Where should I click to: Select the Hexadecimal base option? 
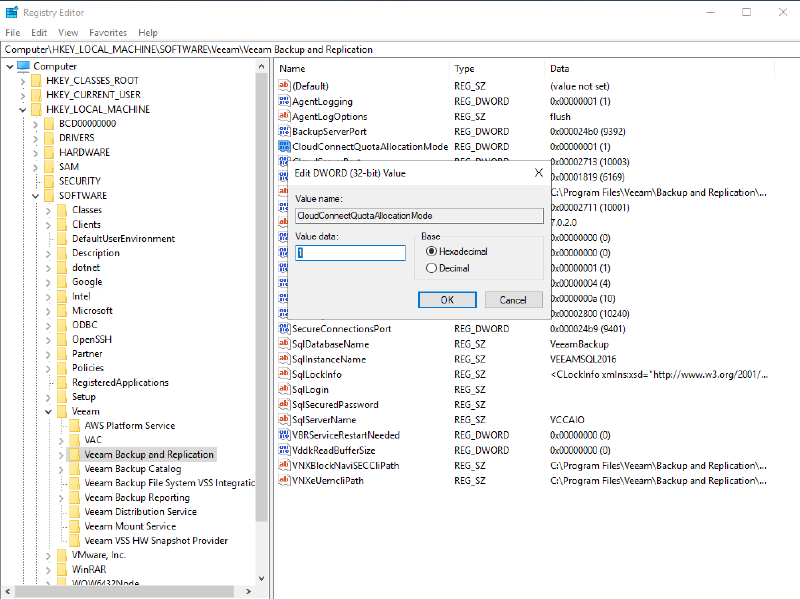click(432, 251)
